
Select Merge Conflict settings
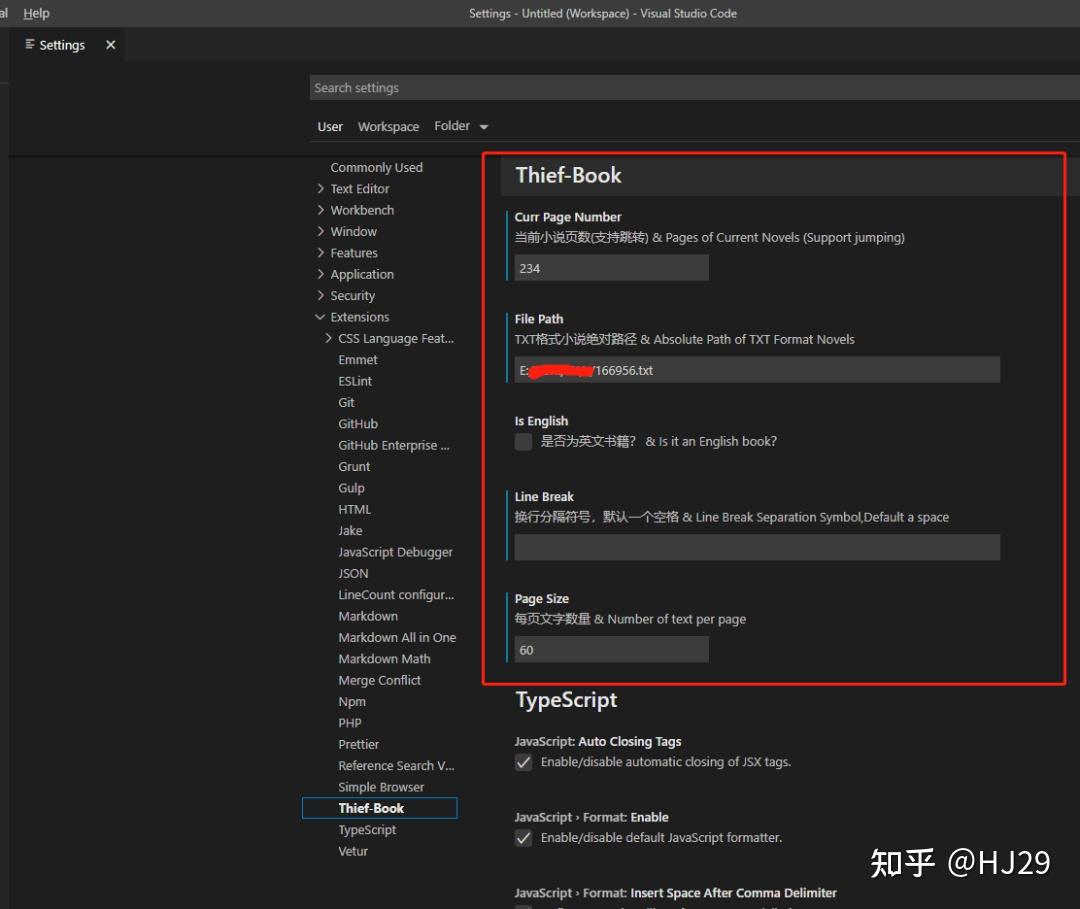[380, 680]
